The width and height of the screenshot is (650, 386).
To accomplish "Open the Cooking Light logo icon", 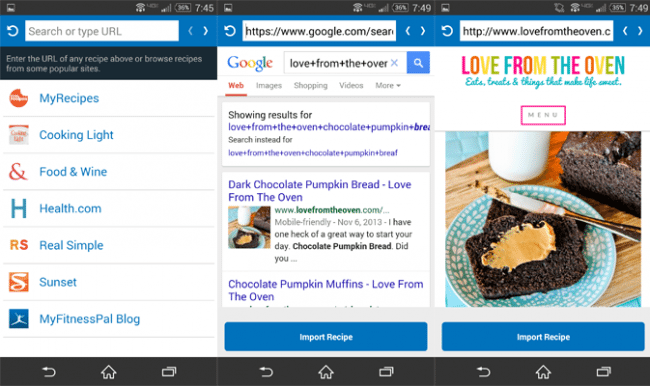I will coord(19,135).
